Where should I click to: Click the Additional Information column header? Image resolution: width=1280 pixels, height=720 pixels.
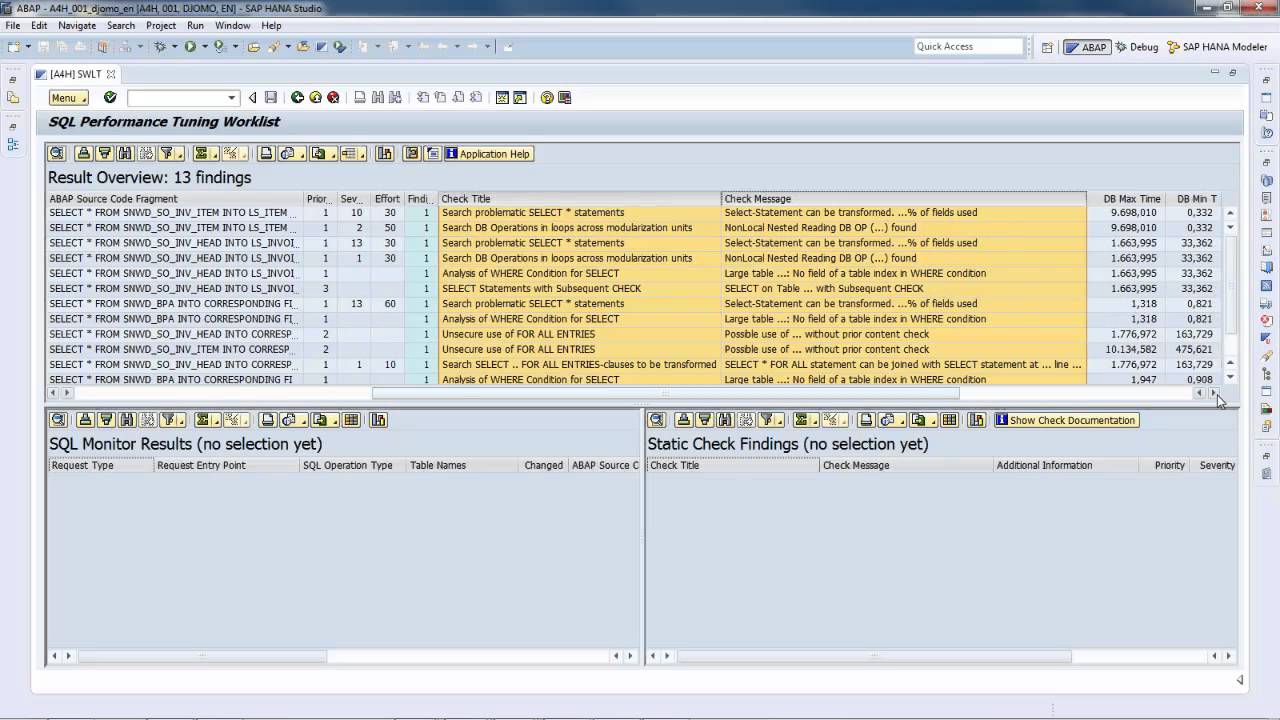coord(1067,465)
